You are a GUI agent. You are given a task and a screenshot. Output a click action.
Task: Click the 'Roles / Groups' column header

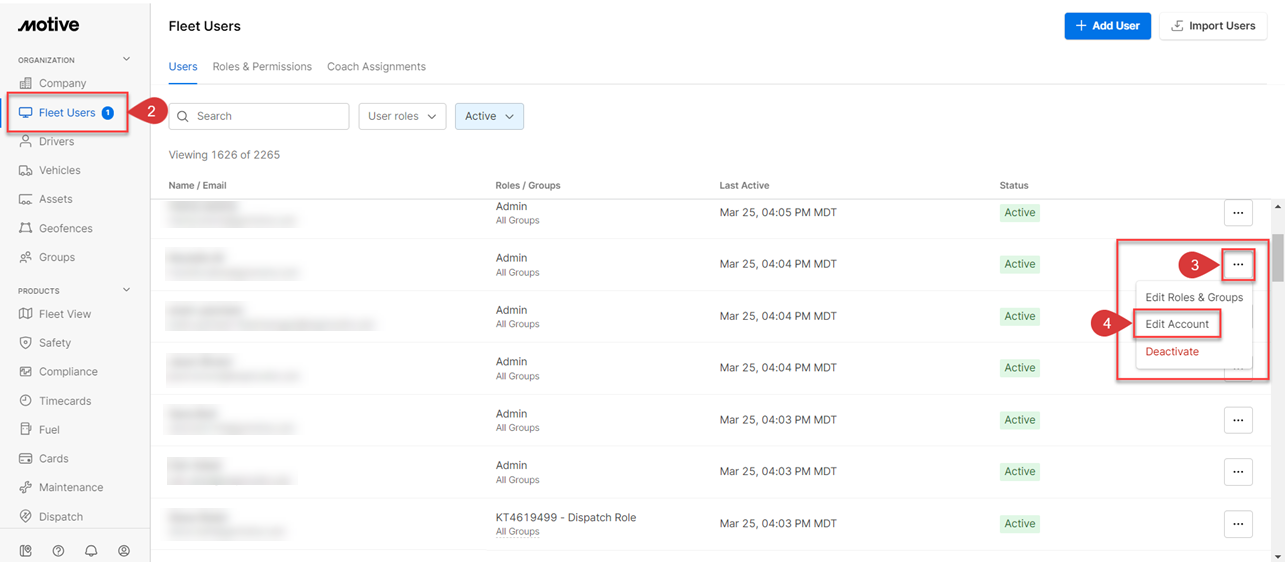(528, 186)
